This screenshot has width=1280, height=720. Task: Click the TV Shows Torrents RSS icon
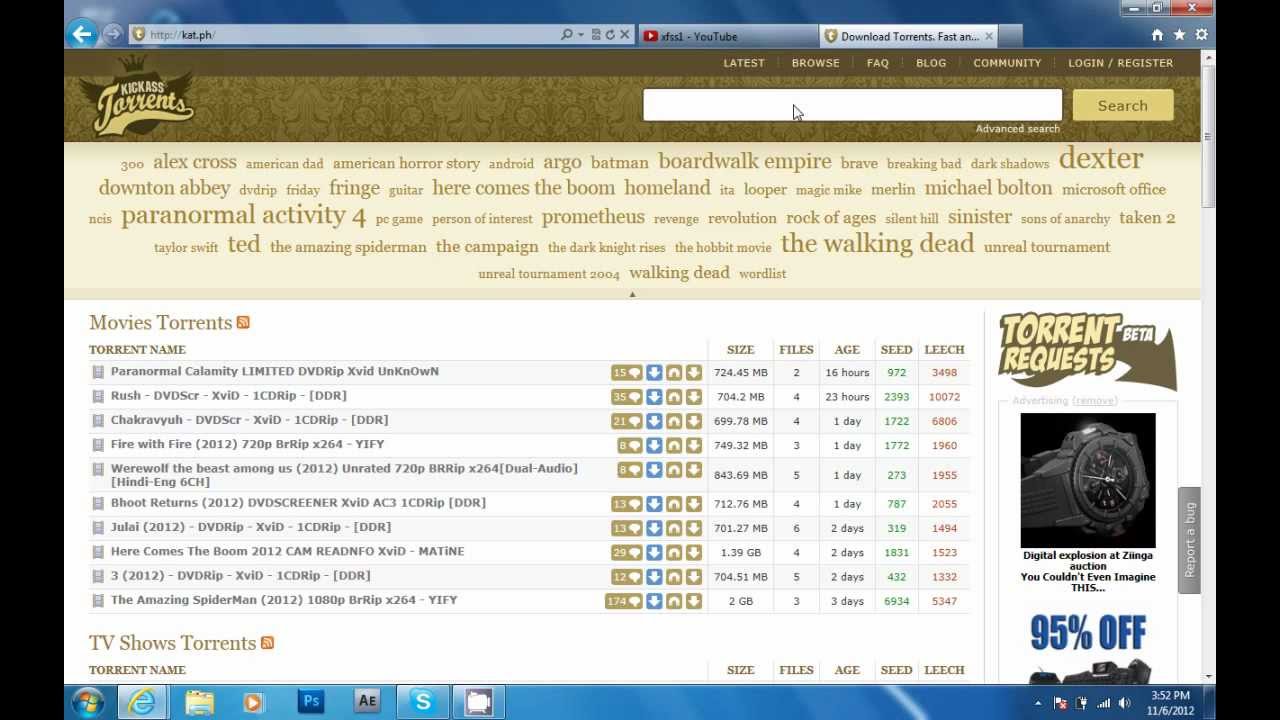tap(267, 642)
